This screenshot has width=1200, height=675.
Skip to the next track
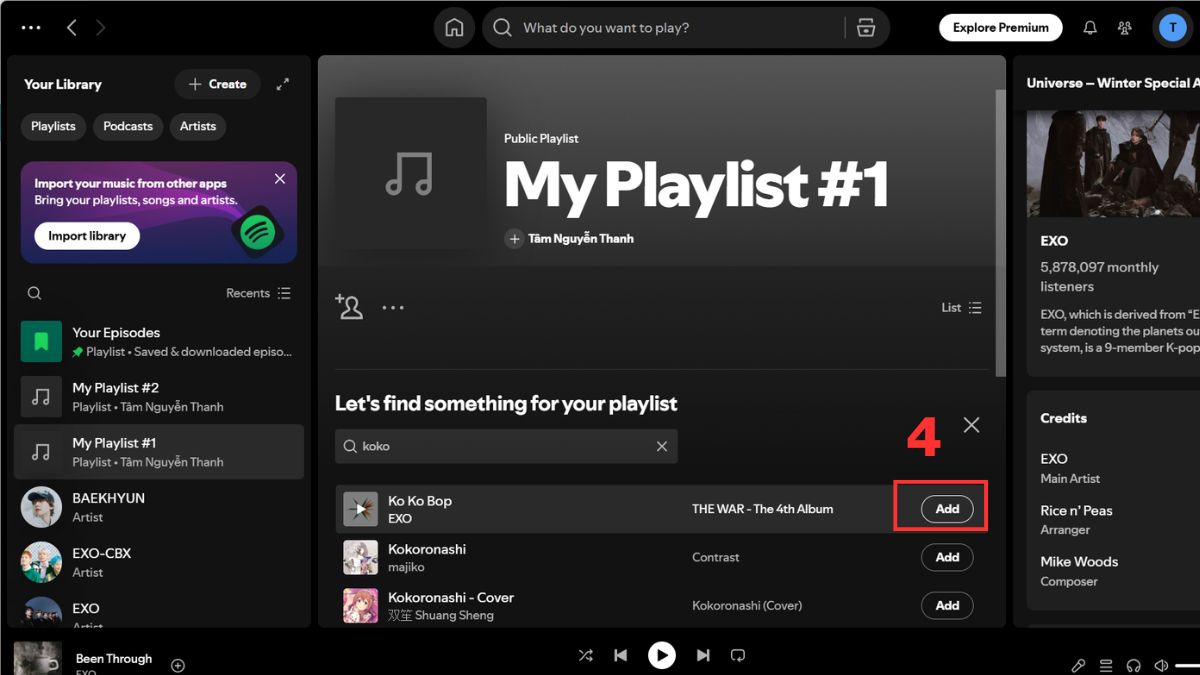pyautogui.click(x=703, y=655)
